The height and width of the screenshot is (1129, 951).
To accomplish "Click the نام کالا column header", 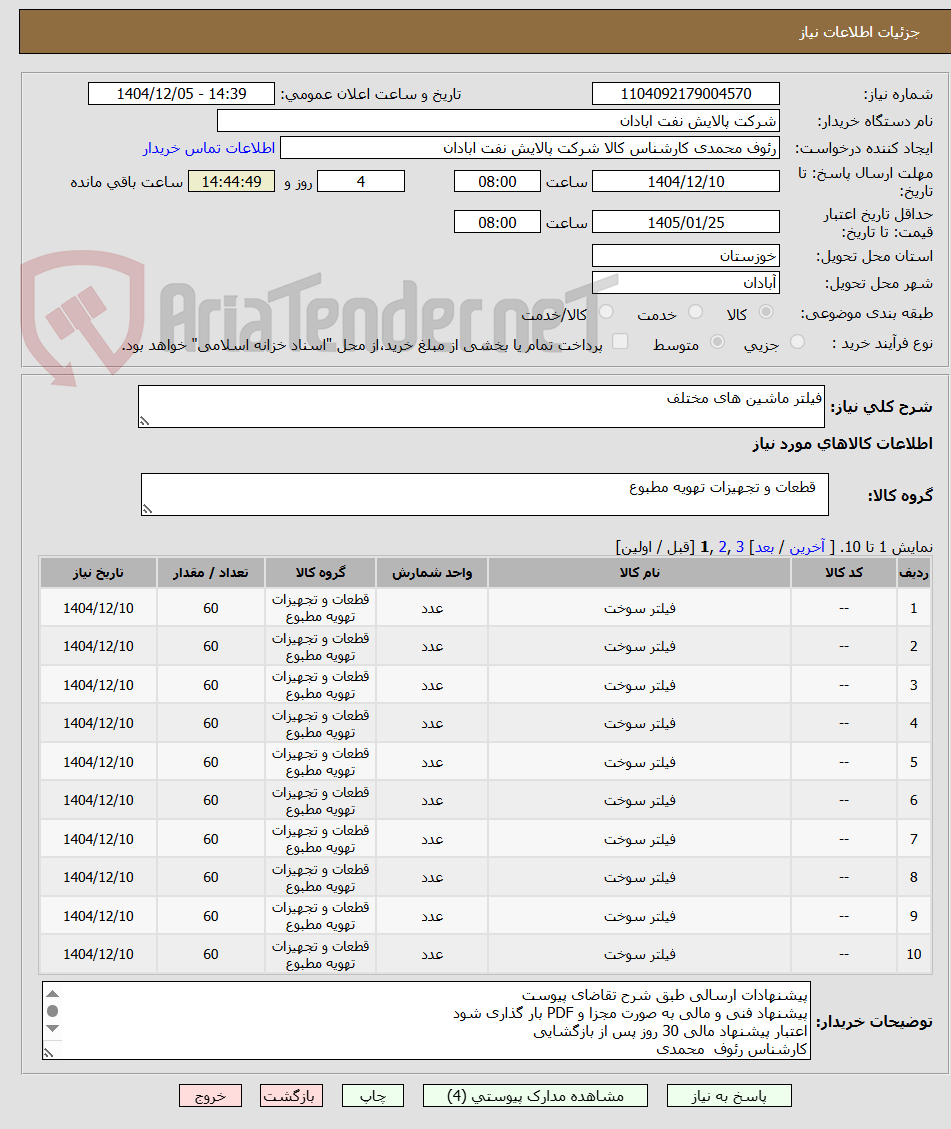I will [639, 572].
